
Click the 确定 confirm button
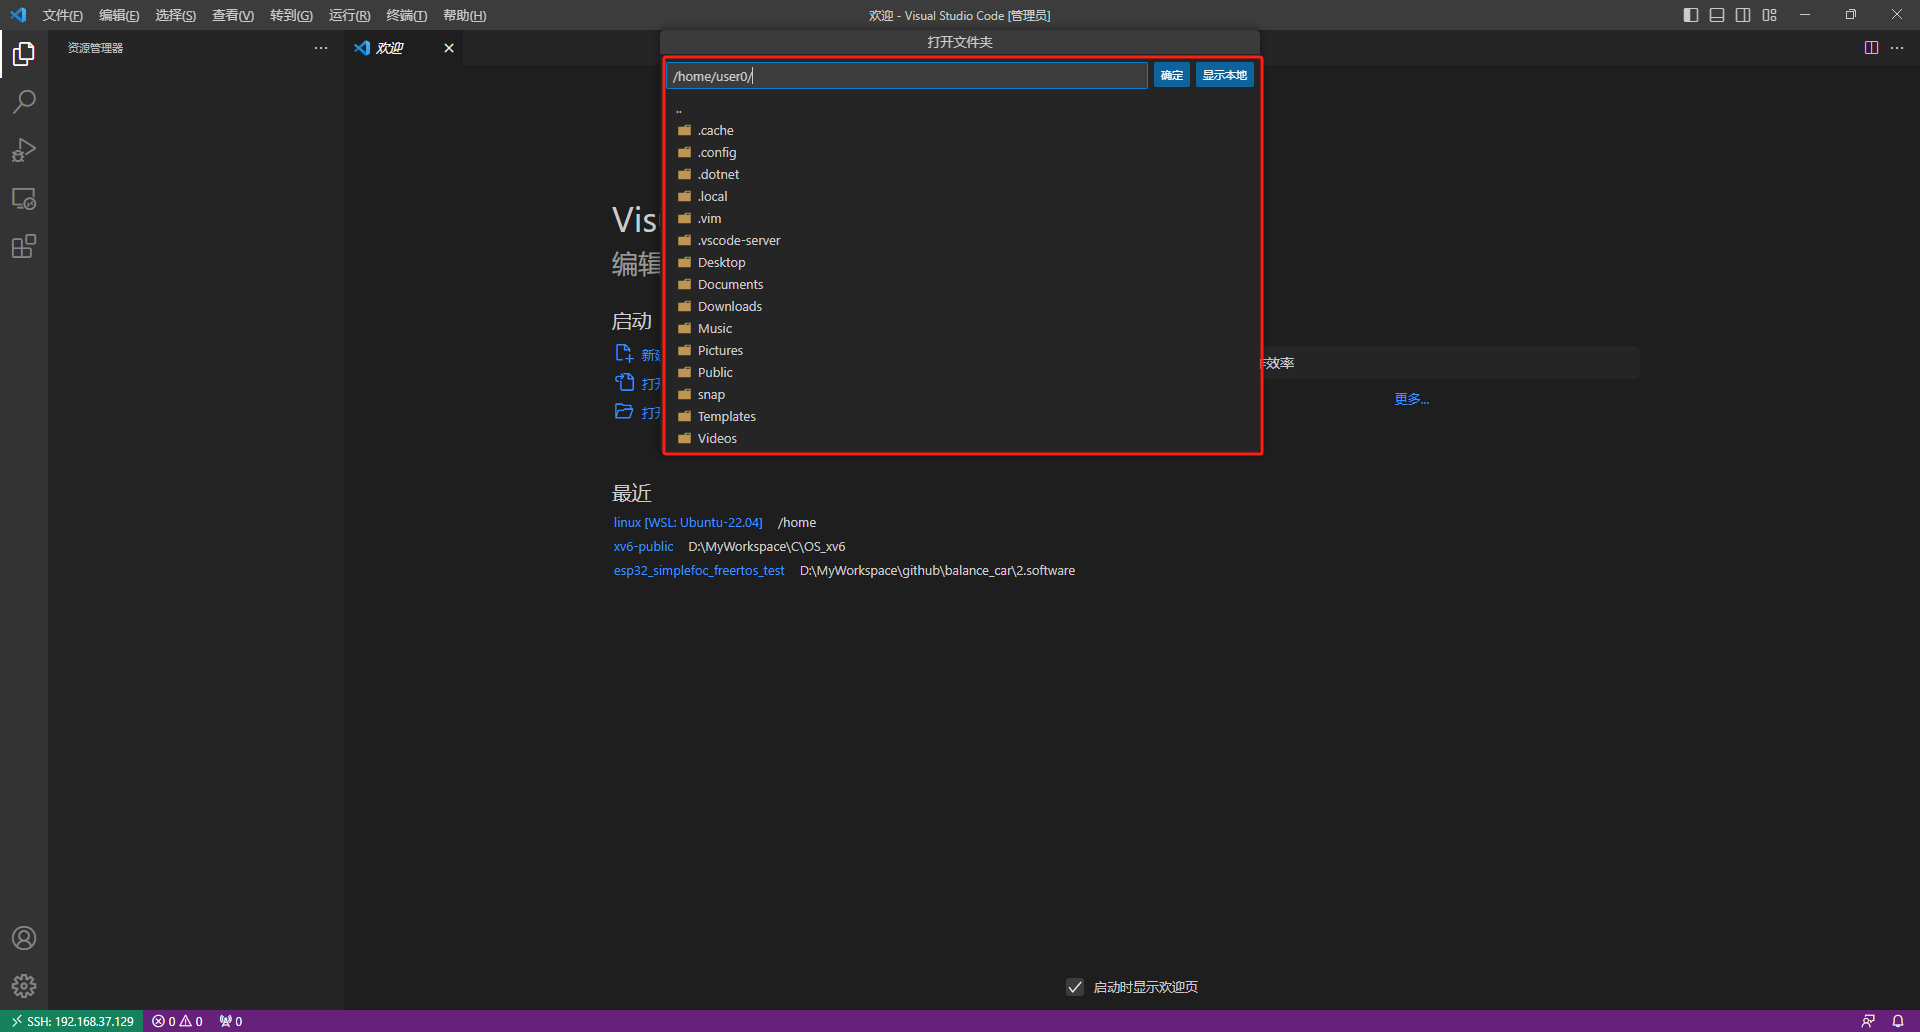(x=1171, y=76)
